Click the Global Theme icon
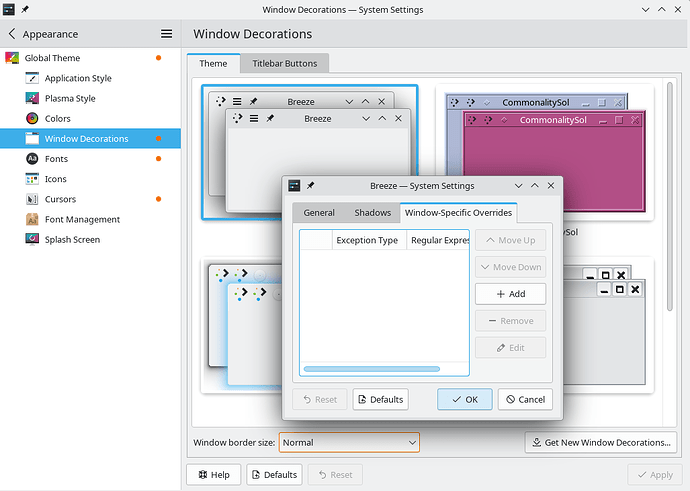The width and height of the screenshot is (690, 491). (12, 58)
